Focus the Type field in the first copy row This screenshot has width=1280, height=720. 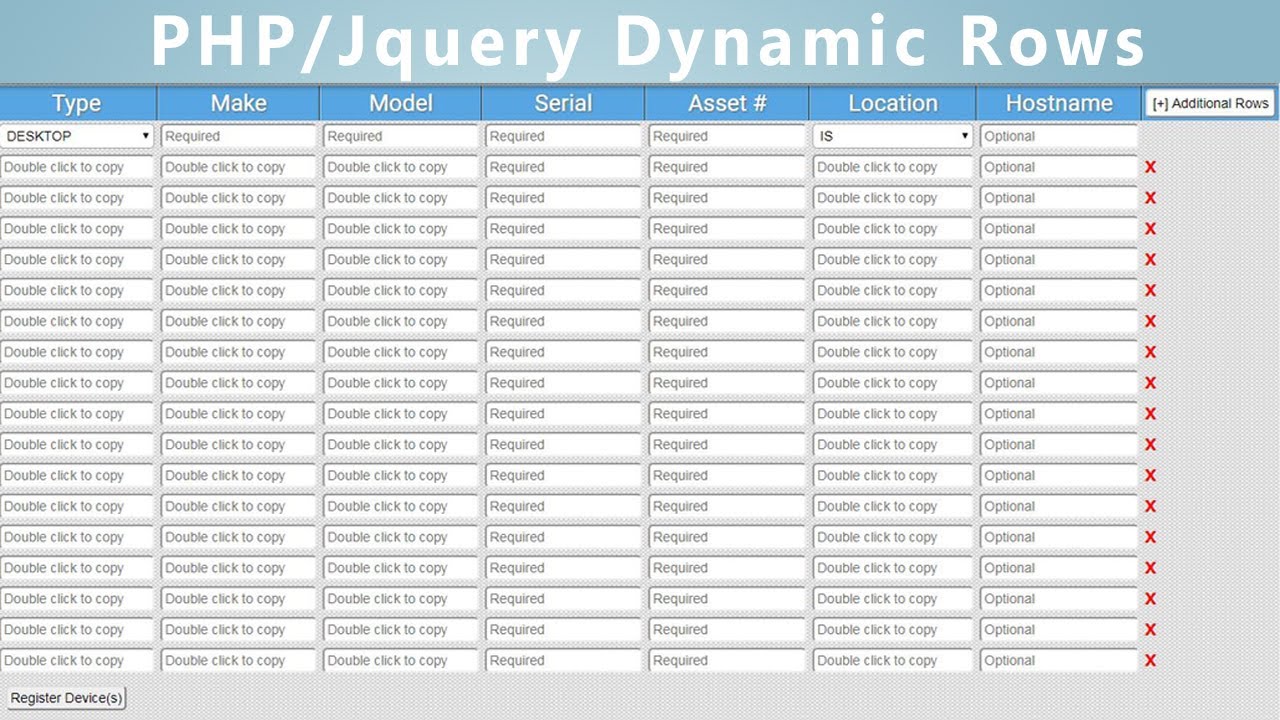pos(77,167)
